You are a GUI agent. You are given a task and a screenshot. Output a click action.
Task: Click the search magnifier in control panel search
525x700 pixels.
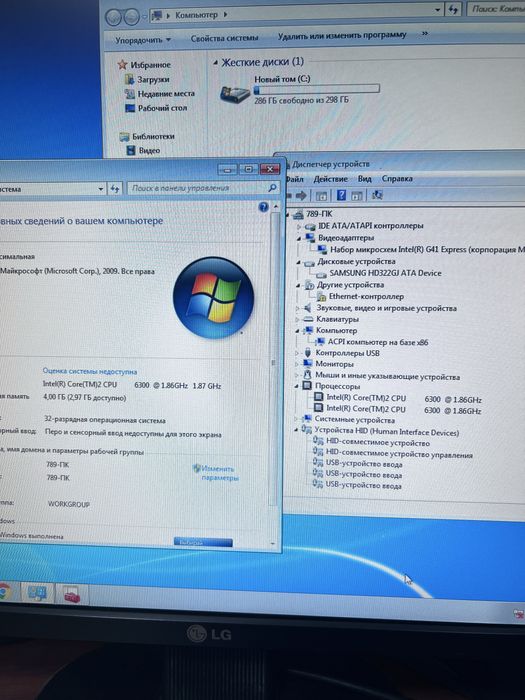pos(272,188)
